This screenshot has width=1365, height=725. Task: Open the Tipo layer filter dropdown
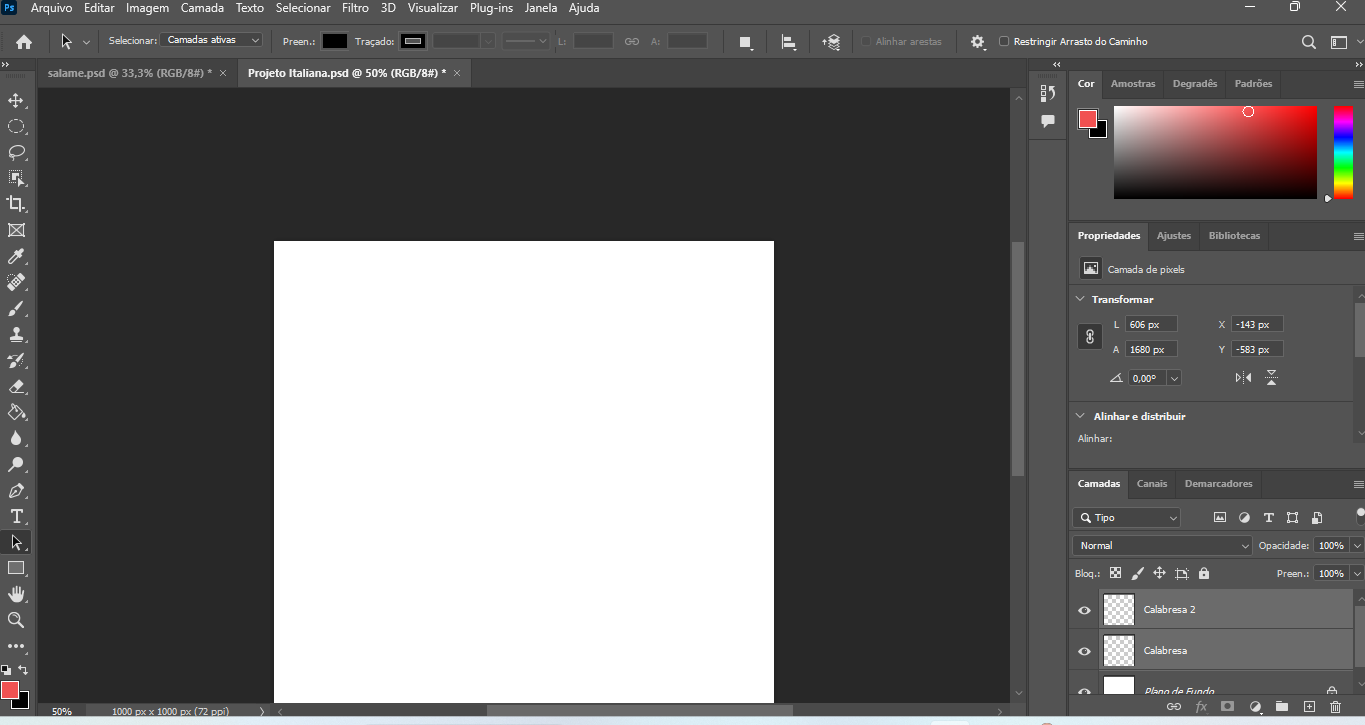[1126, 518]
